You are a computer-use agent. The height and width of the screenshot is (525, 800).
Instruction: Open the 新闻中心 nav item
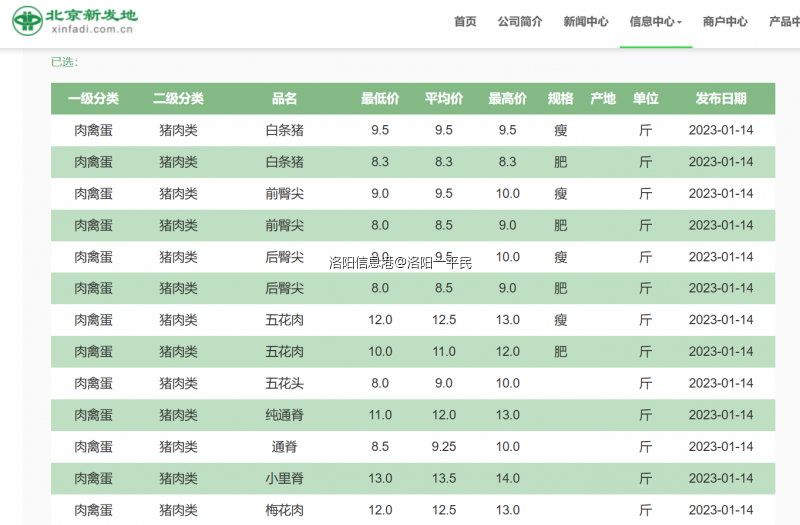pos(586,21)
